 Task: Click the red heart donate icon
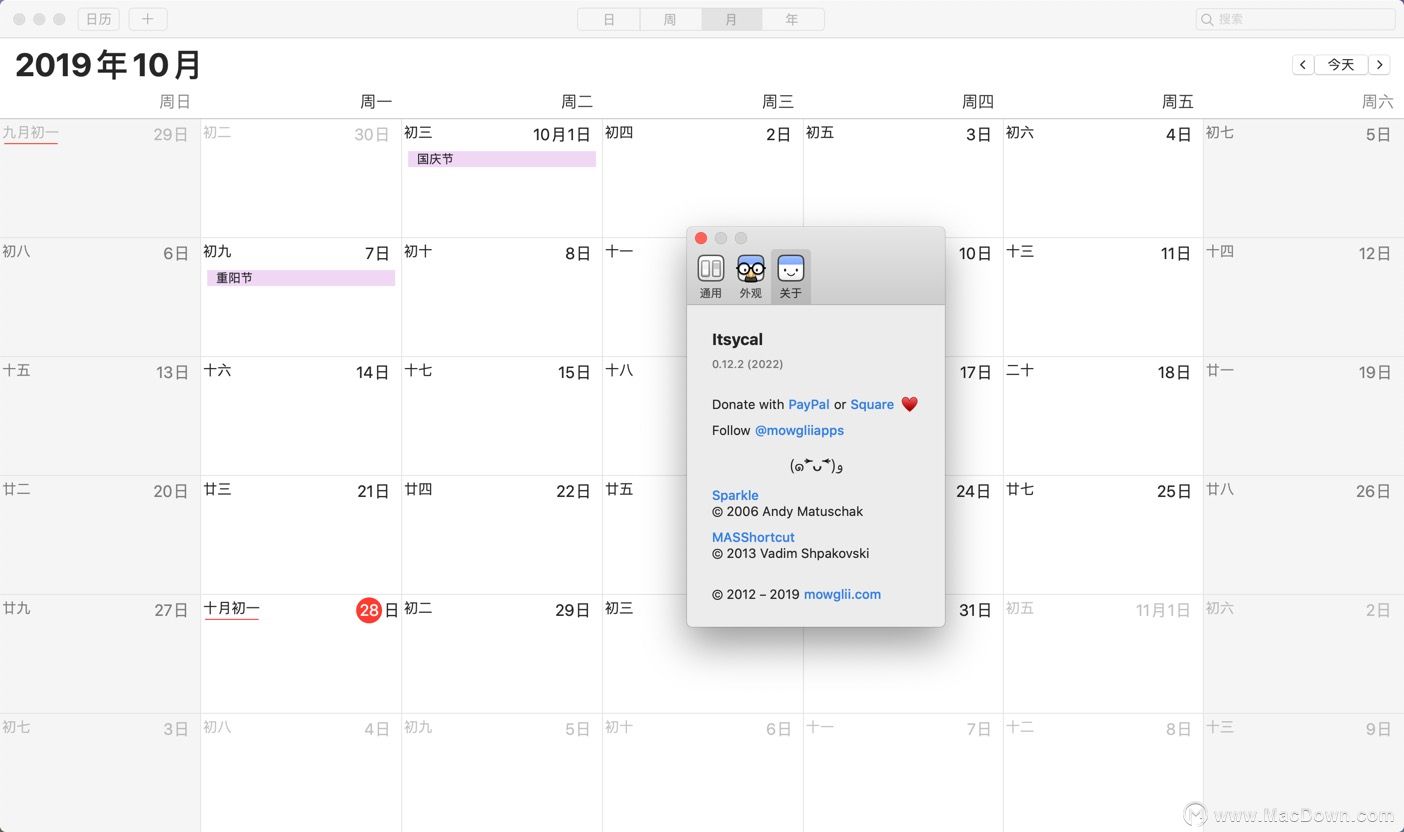tap(909, 404)
